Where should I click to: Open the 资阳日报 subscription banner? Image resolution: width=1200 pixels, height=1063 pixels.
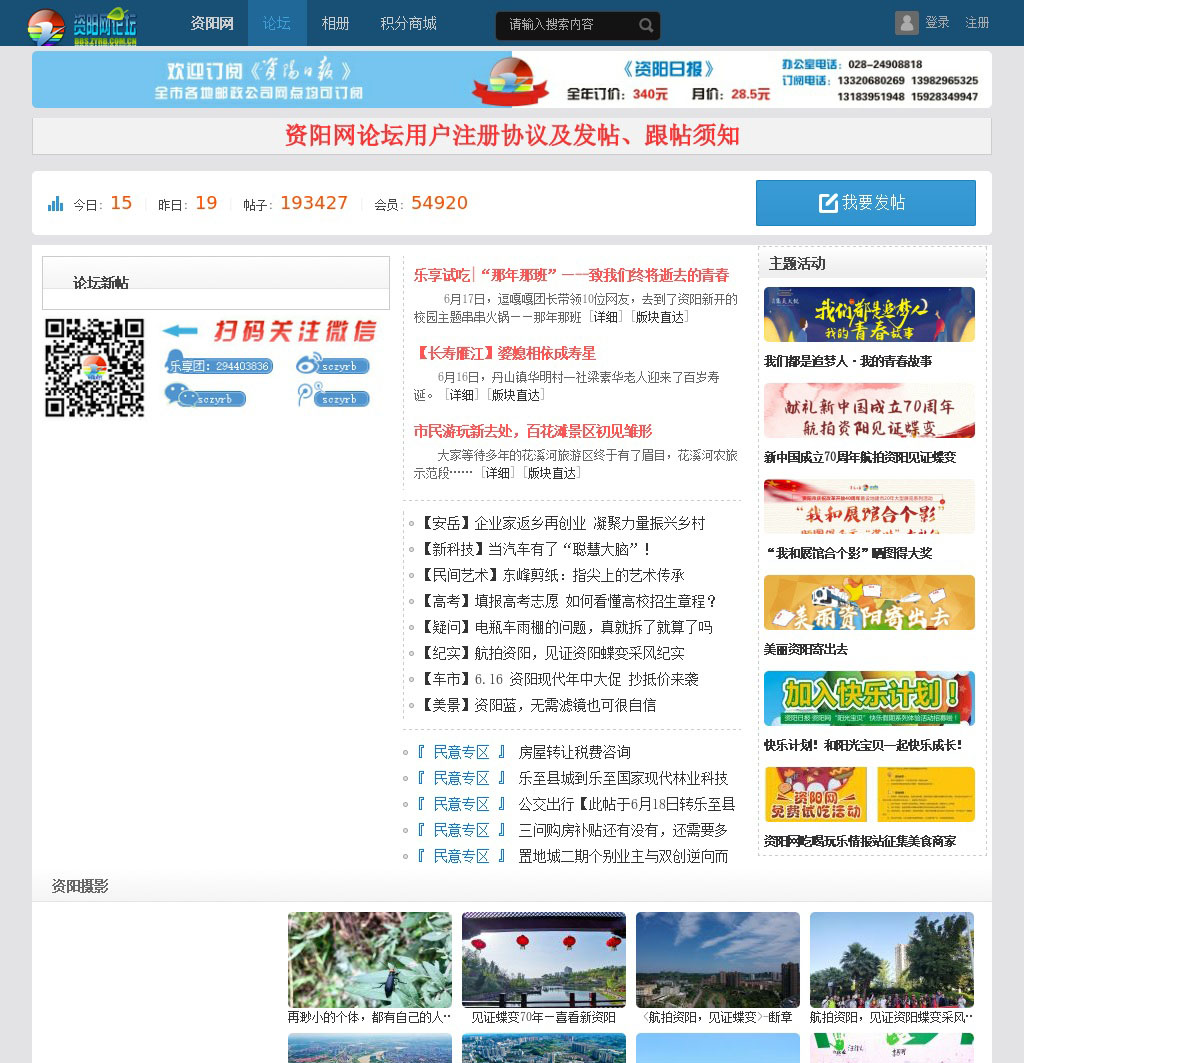512,79
